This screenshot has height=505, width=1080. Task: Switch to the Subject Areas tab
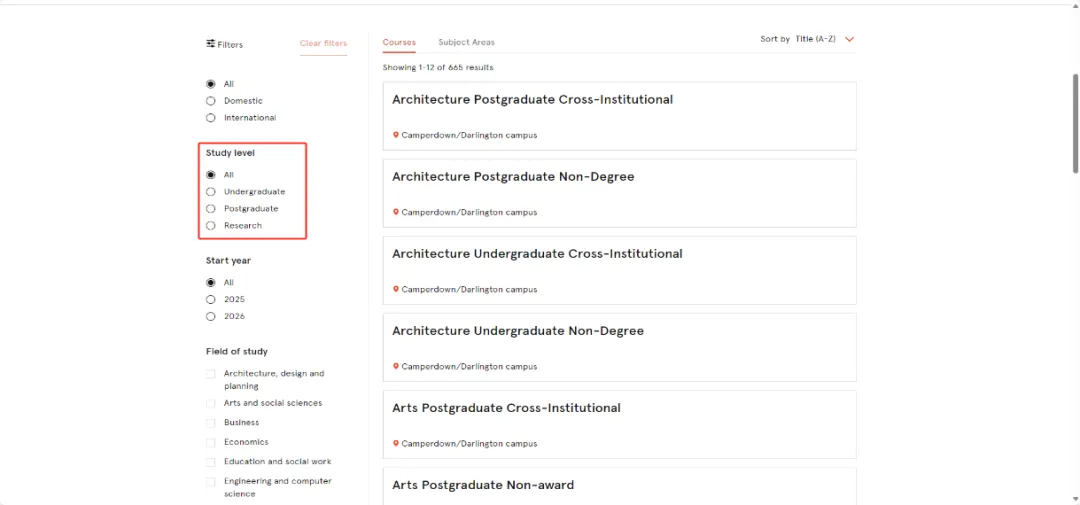[466, 42]
